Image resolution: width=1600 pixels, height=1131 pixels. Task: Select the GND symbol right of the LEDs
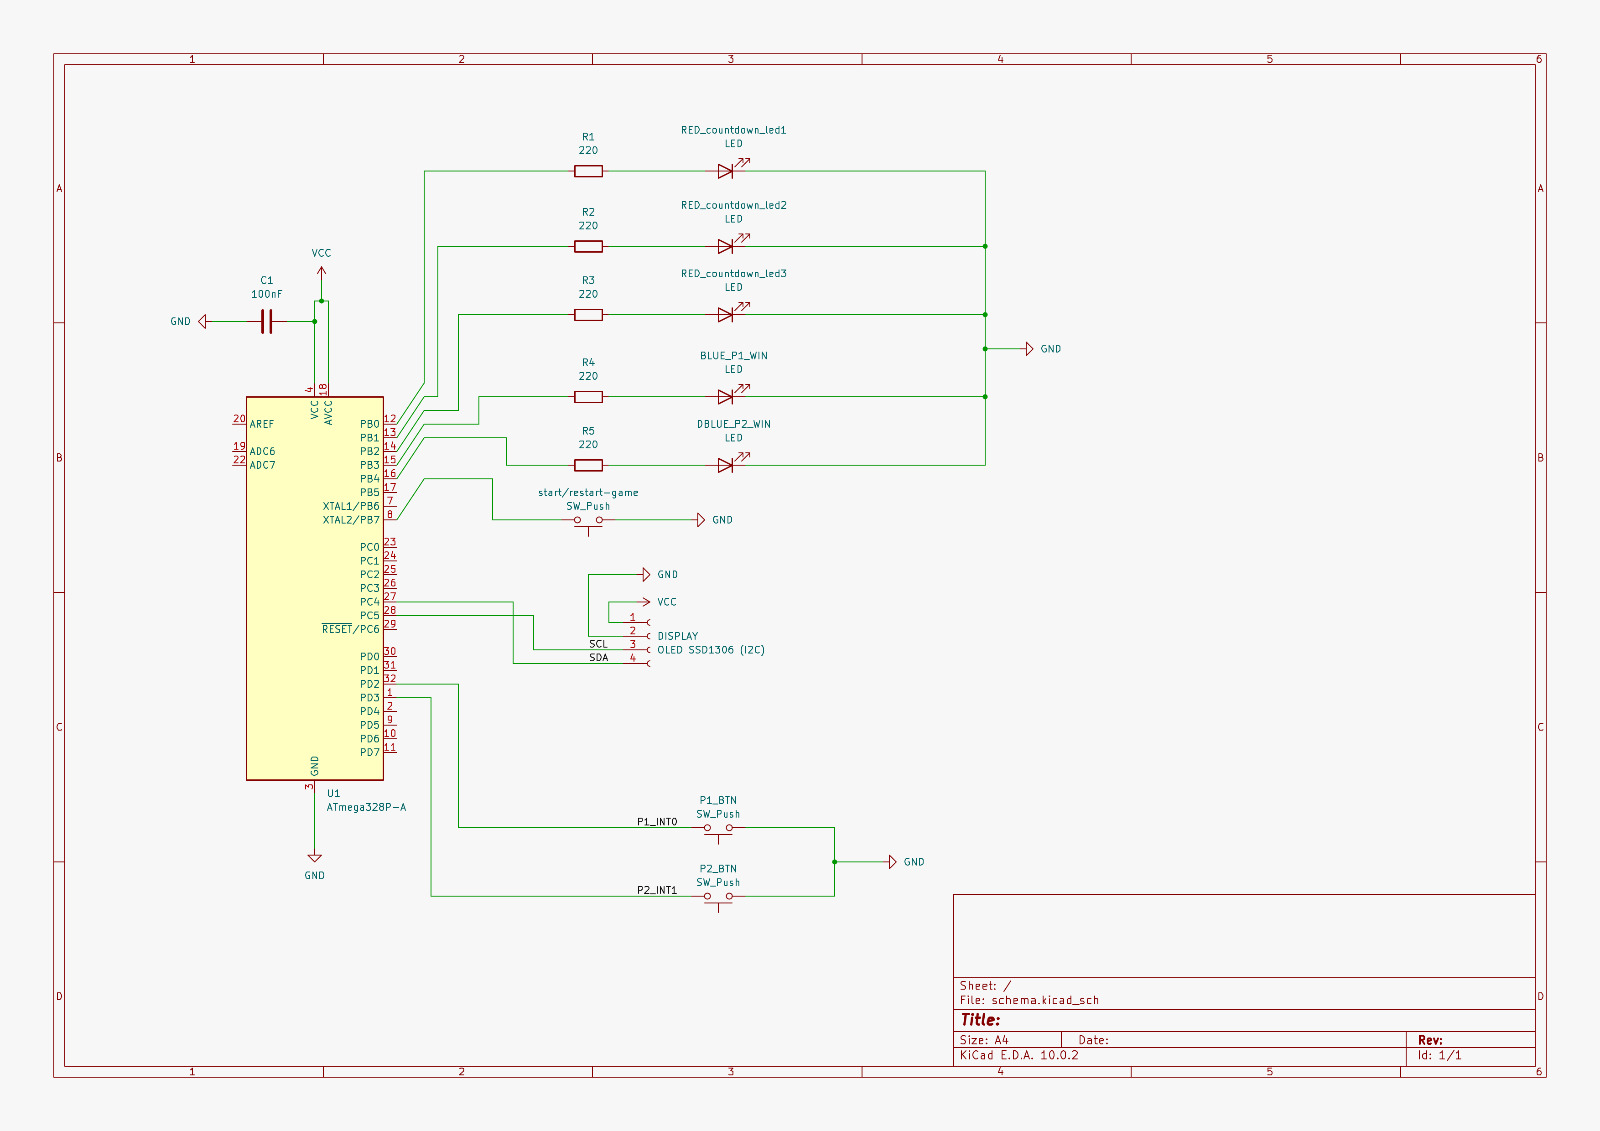point(1030,349)
